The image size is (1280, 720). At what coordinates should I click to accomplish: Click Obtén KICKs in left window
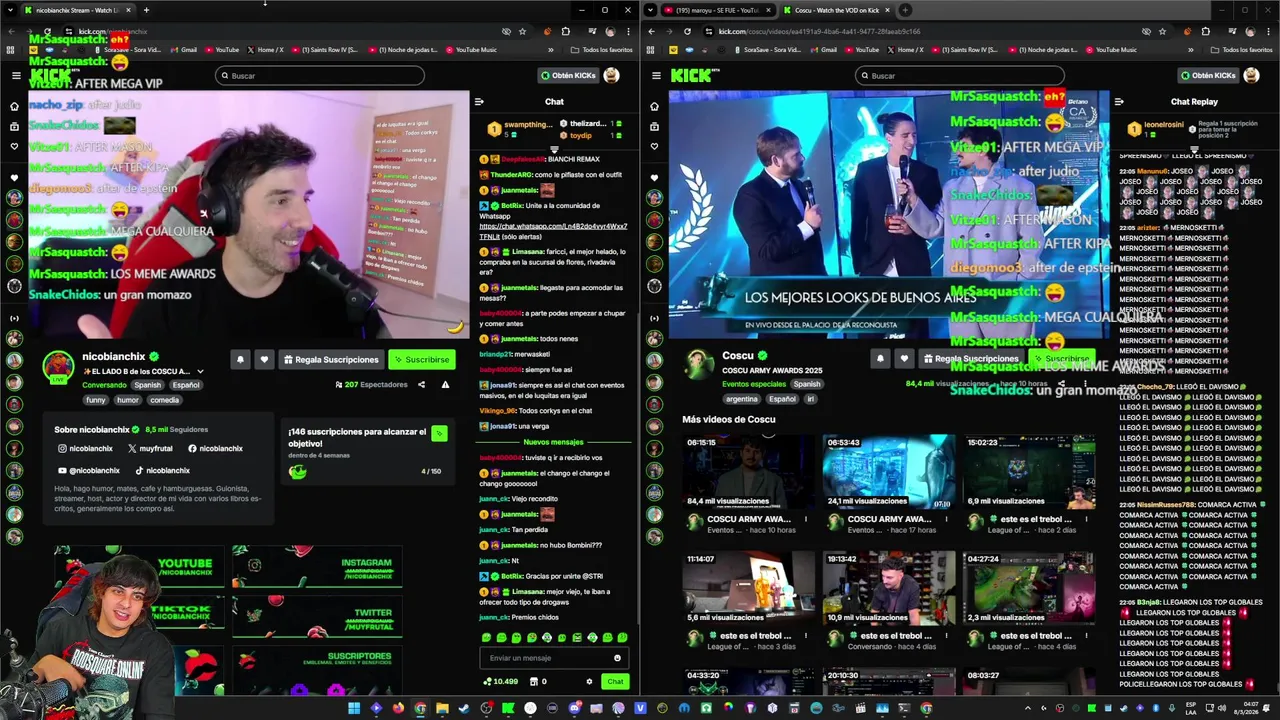point(567,75)
